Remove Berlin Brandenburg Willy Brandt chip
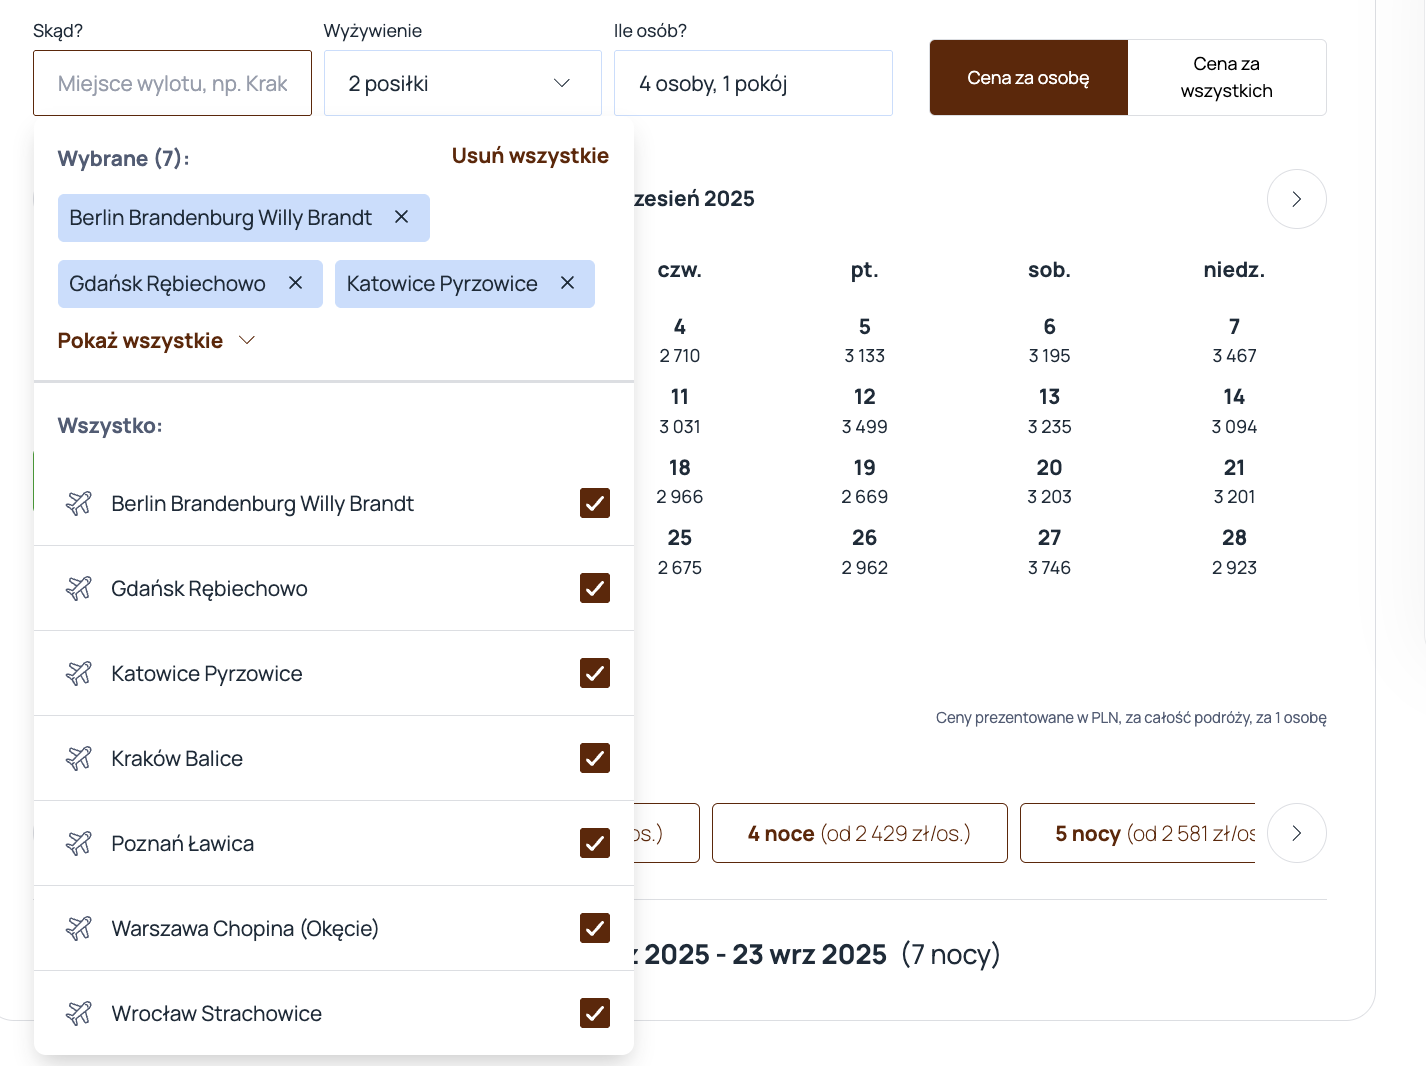Image resolution: width=1426 pixels, height=1066 pixels. click(x=401, y=217)
